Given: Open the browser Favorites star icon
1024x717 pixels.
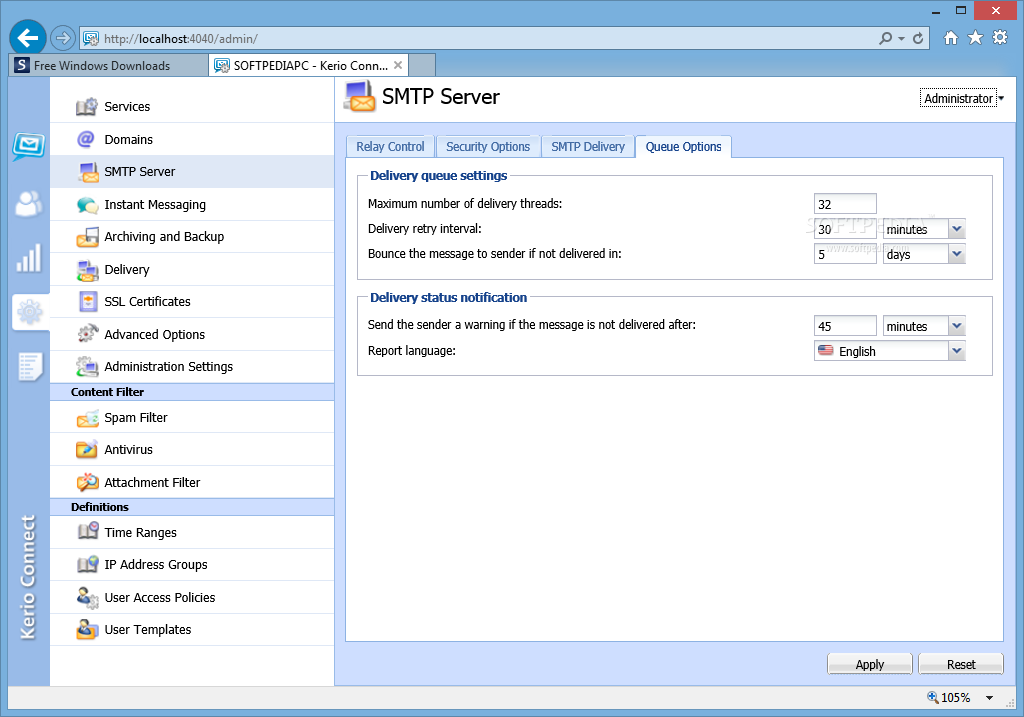Looking at the screenshot, I should tap(975, 38).
